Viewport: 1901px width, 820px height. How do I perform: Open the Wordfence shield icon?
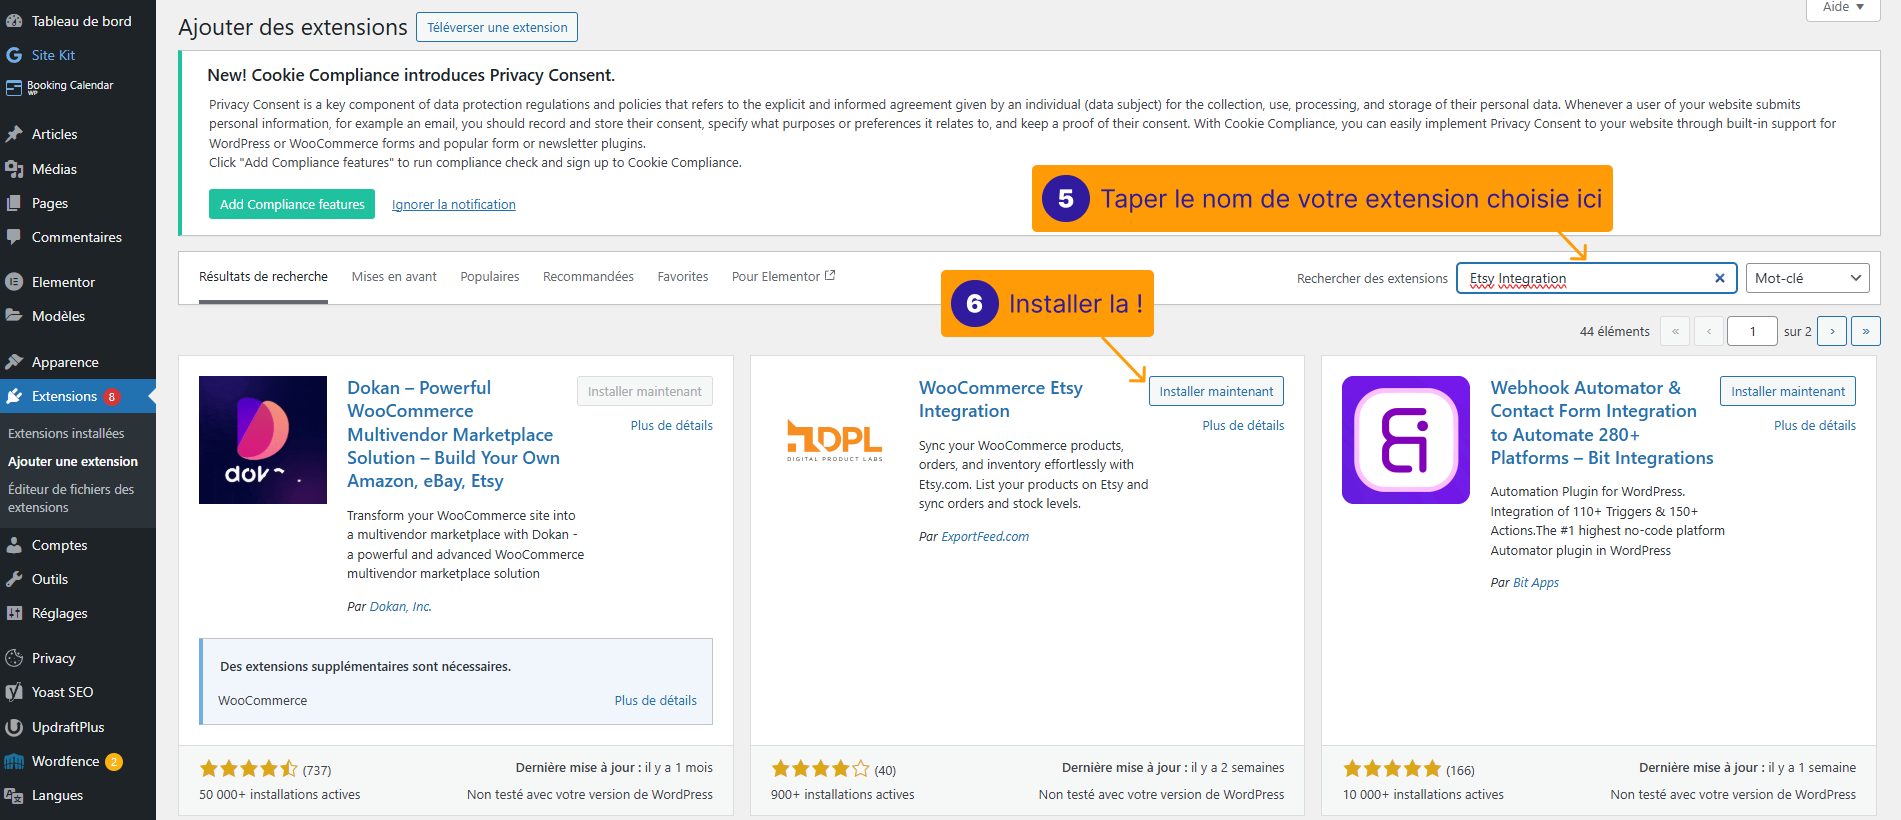point(14,761)
